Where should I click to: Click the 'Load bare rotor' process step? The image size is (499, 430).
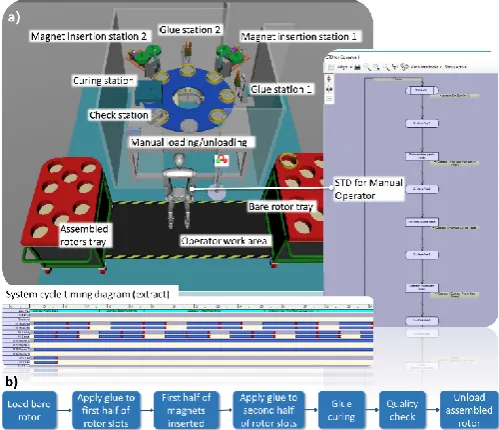tap(29, 410)
